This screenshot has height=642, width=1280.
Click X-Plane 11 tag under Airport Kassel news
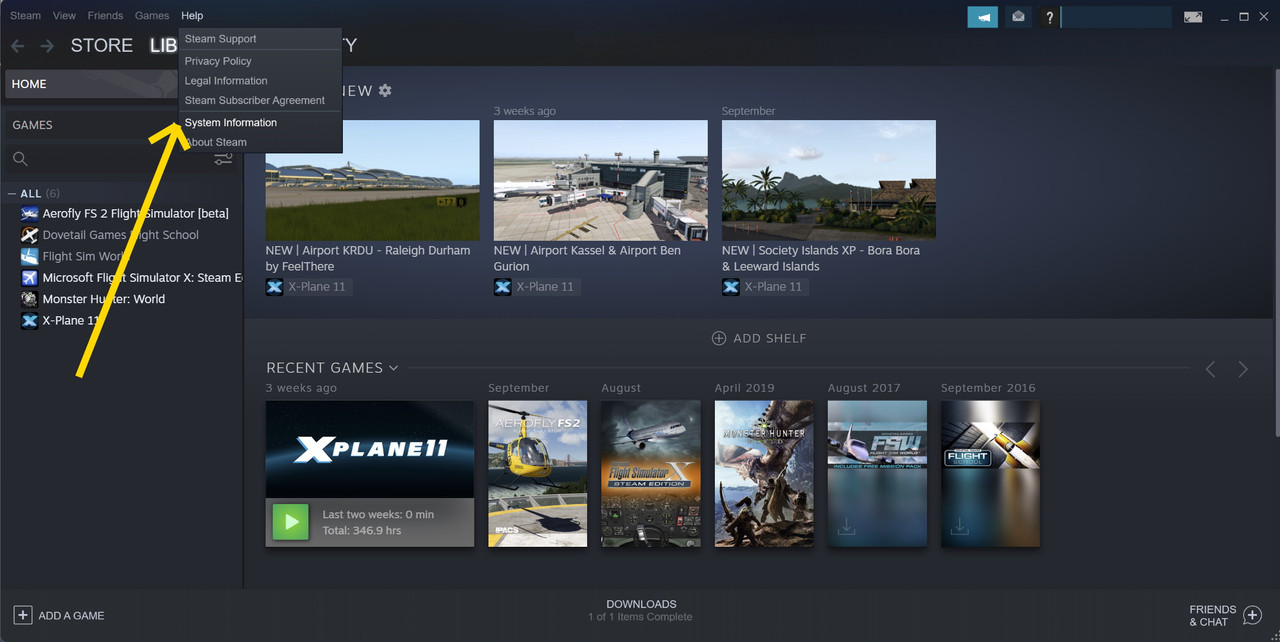click(x=536, y=287)
